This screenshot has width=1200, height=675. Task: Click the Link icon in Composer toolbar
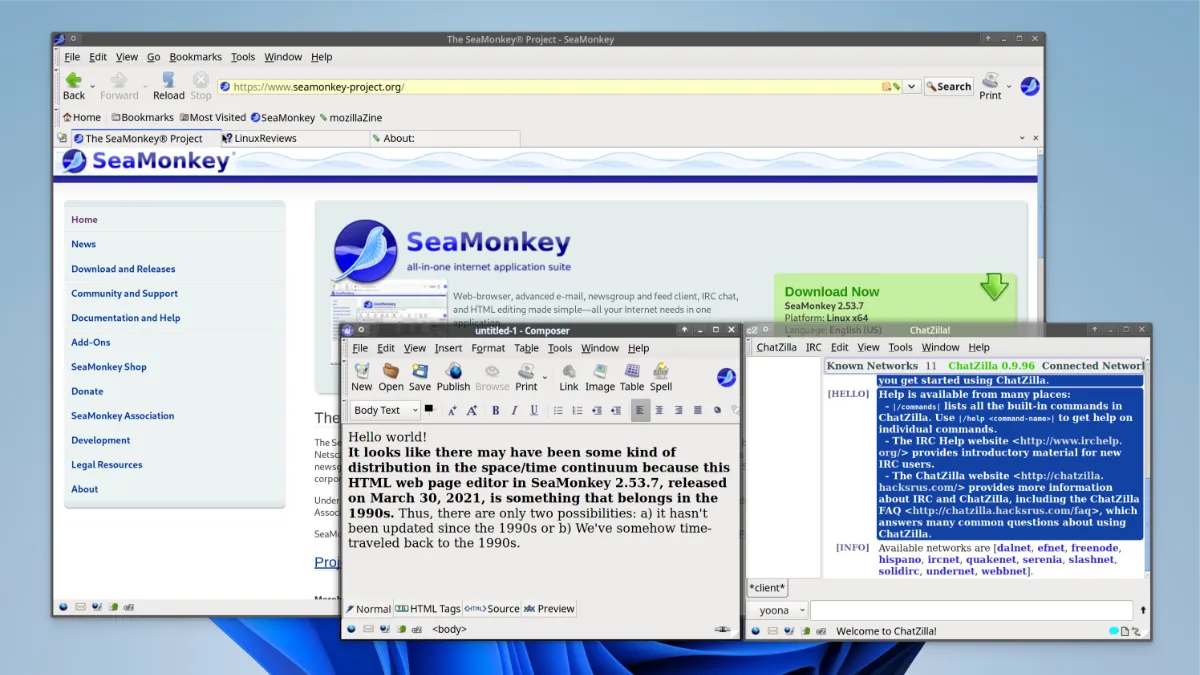(x=569, y=376)
